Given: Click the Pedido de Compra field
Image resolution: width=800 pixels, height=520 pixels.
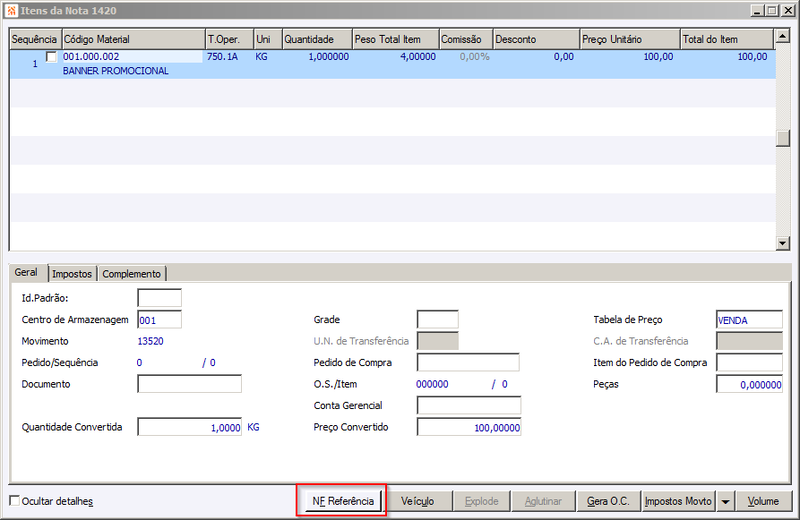Looking at the screenshot, I should pos(468,362).
